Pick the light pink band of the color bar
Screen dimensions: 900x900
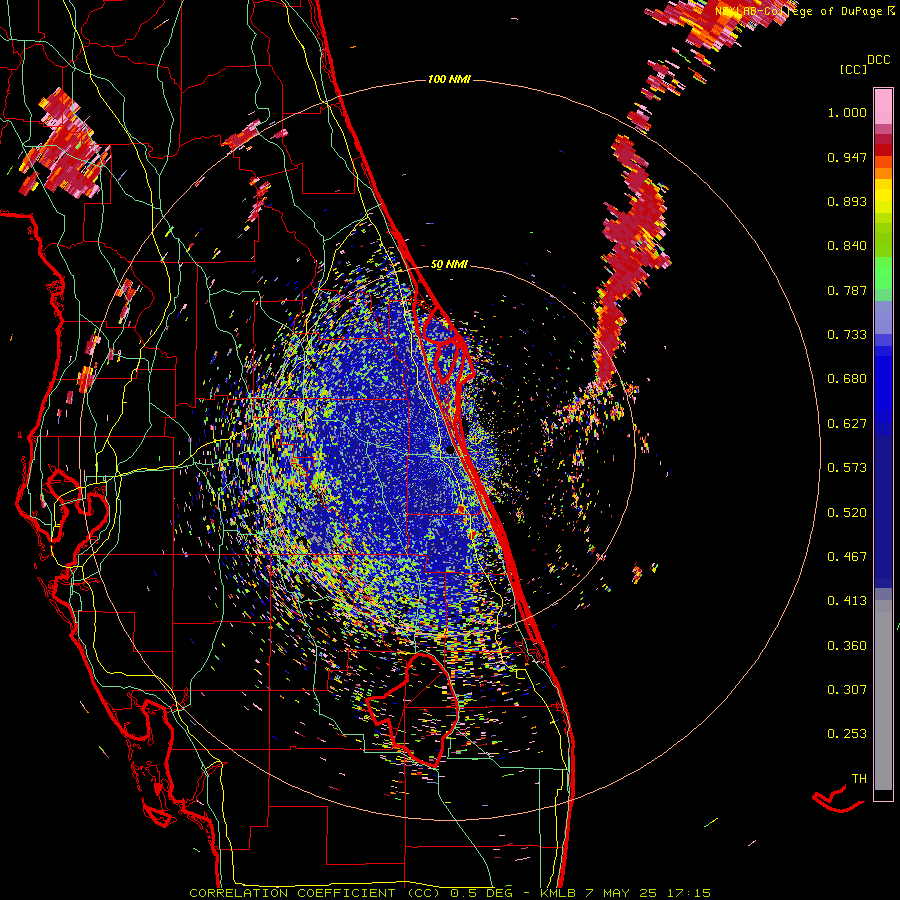tap(883, 106)
